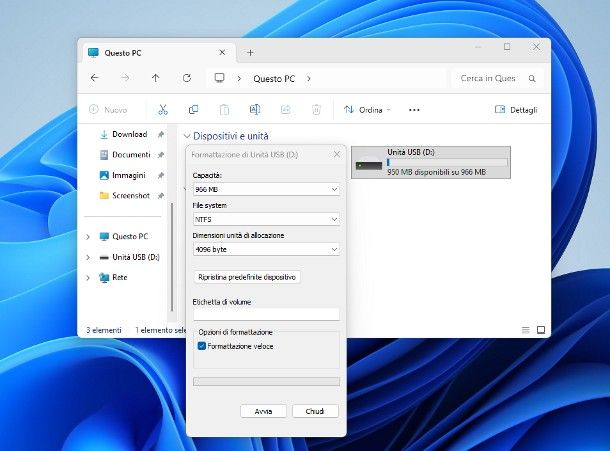Open the Ordina sort menu
Viewport: 610px width, 451px height.
367,110
